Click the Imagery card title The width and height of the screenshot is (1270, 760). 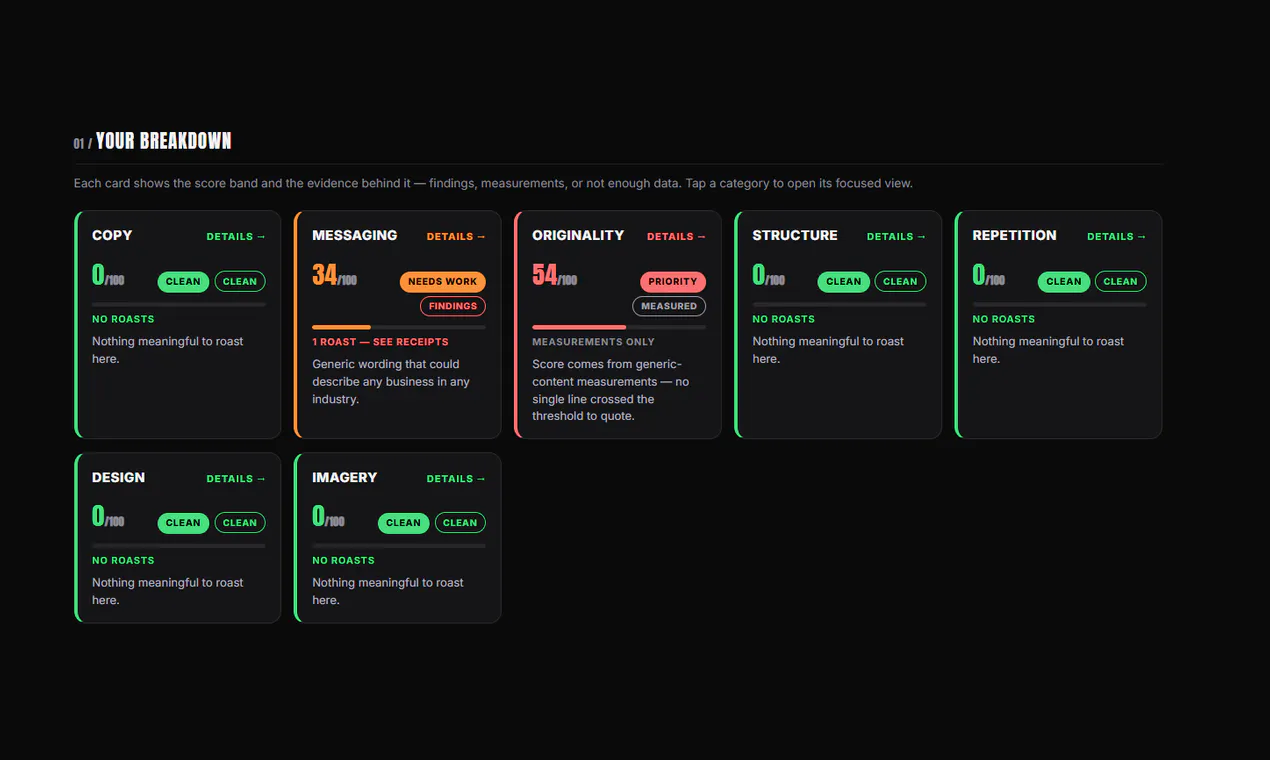coord(345,478)
